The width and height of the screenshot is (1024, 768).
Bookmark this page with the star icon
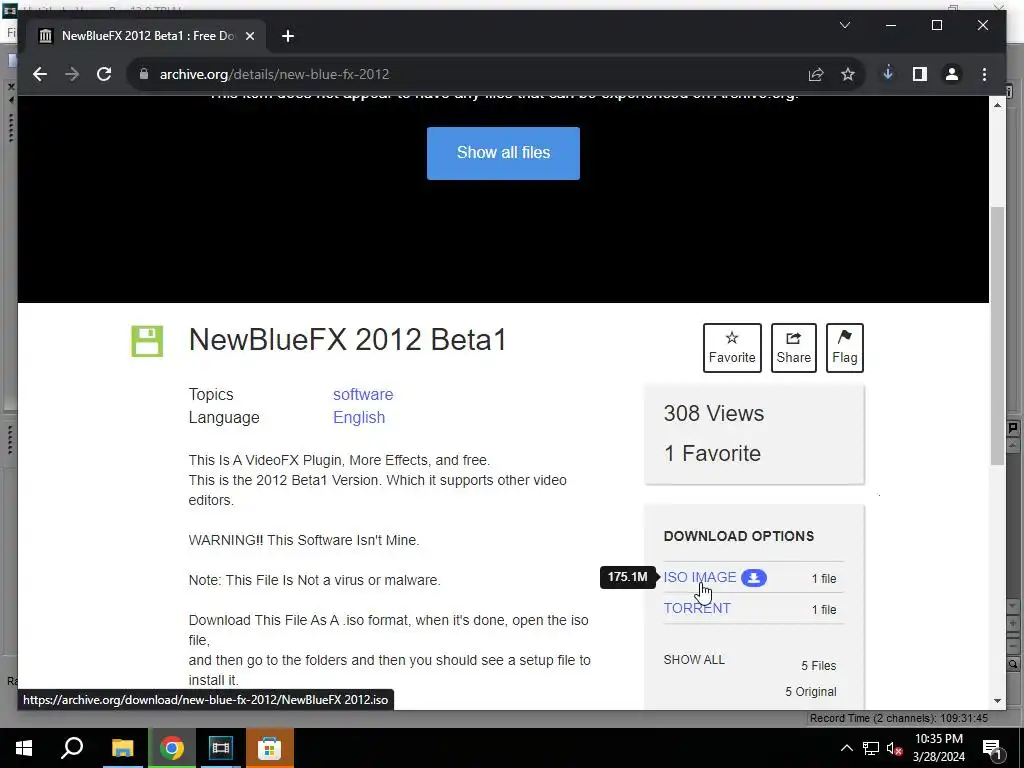pos(848,74)
